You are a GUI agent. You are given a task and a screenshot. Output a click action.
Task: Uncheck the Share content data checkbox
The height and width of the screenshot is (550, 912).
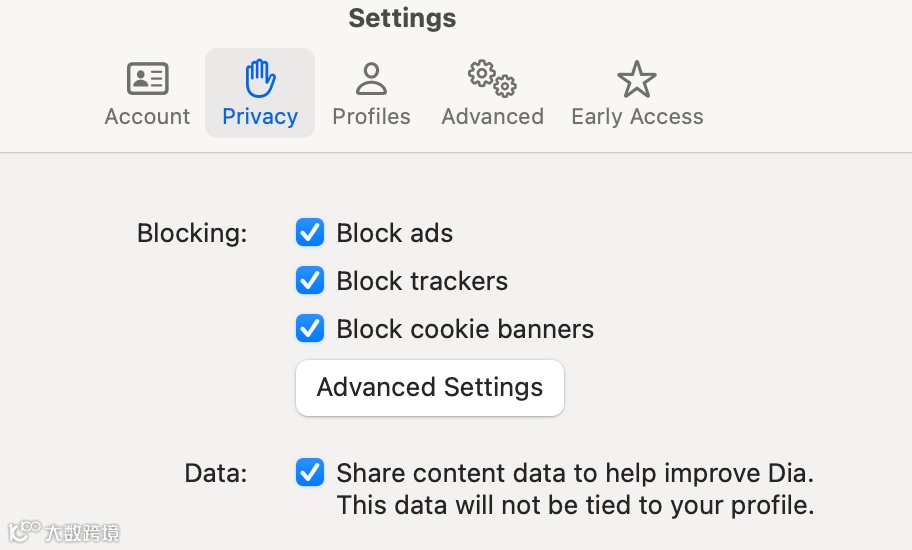tap(310, 472)
